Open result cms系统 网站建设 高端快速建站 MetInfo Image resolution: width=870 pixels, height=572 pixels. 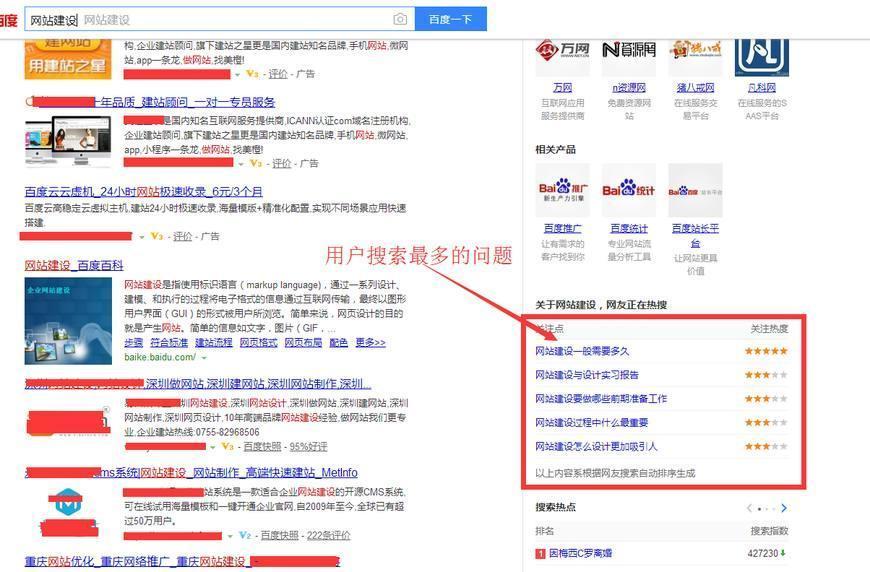191,473
